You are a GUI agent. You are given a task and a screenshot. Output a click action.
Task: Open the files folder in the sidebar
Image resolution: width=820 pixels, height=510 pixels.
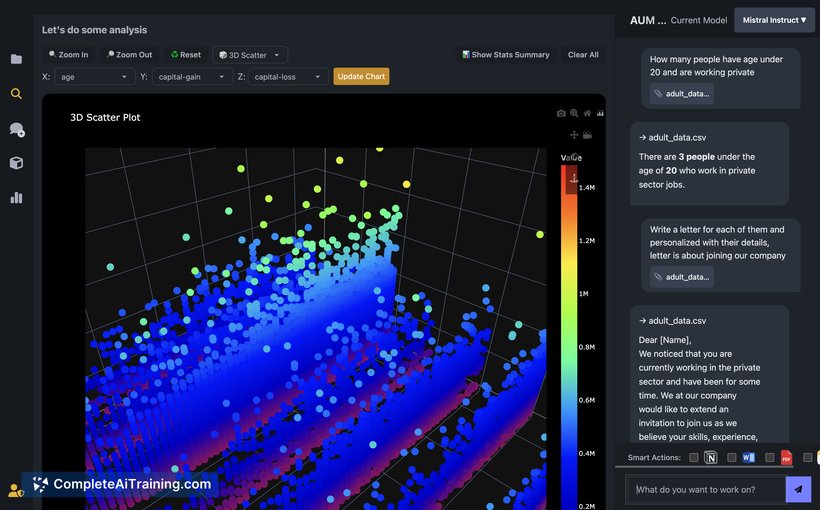[16, 59]
